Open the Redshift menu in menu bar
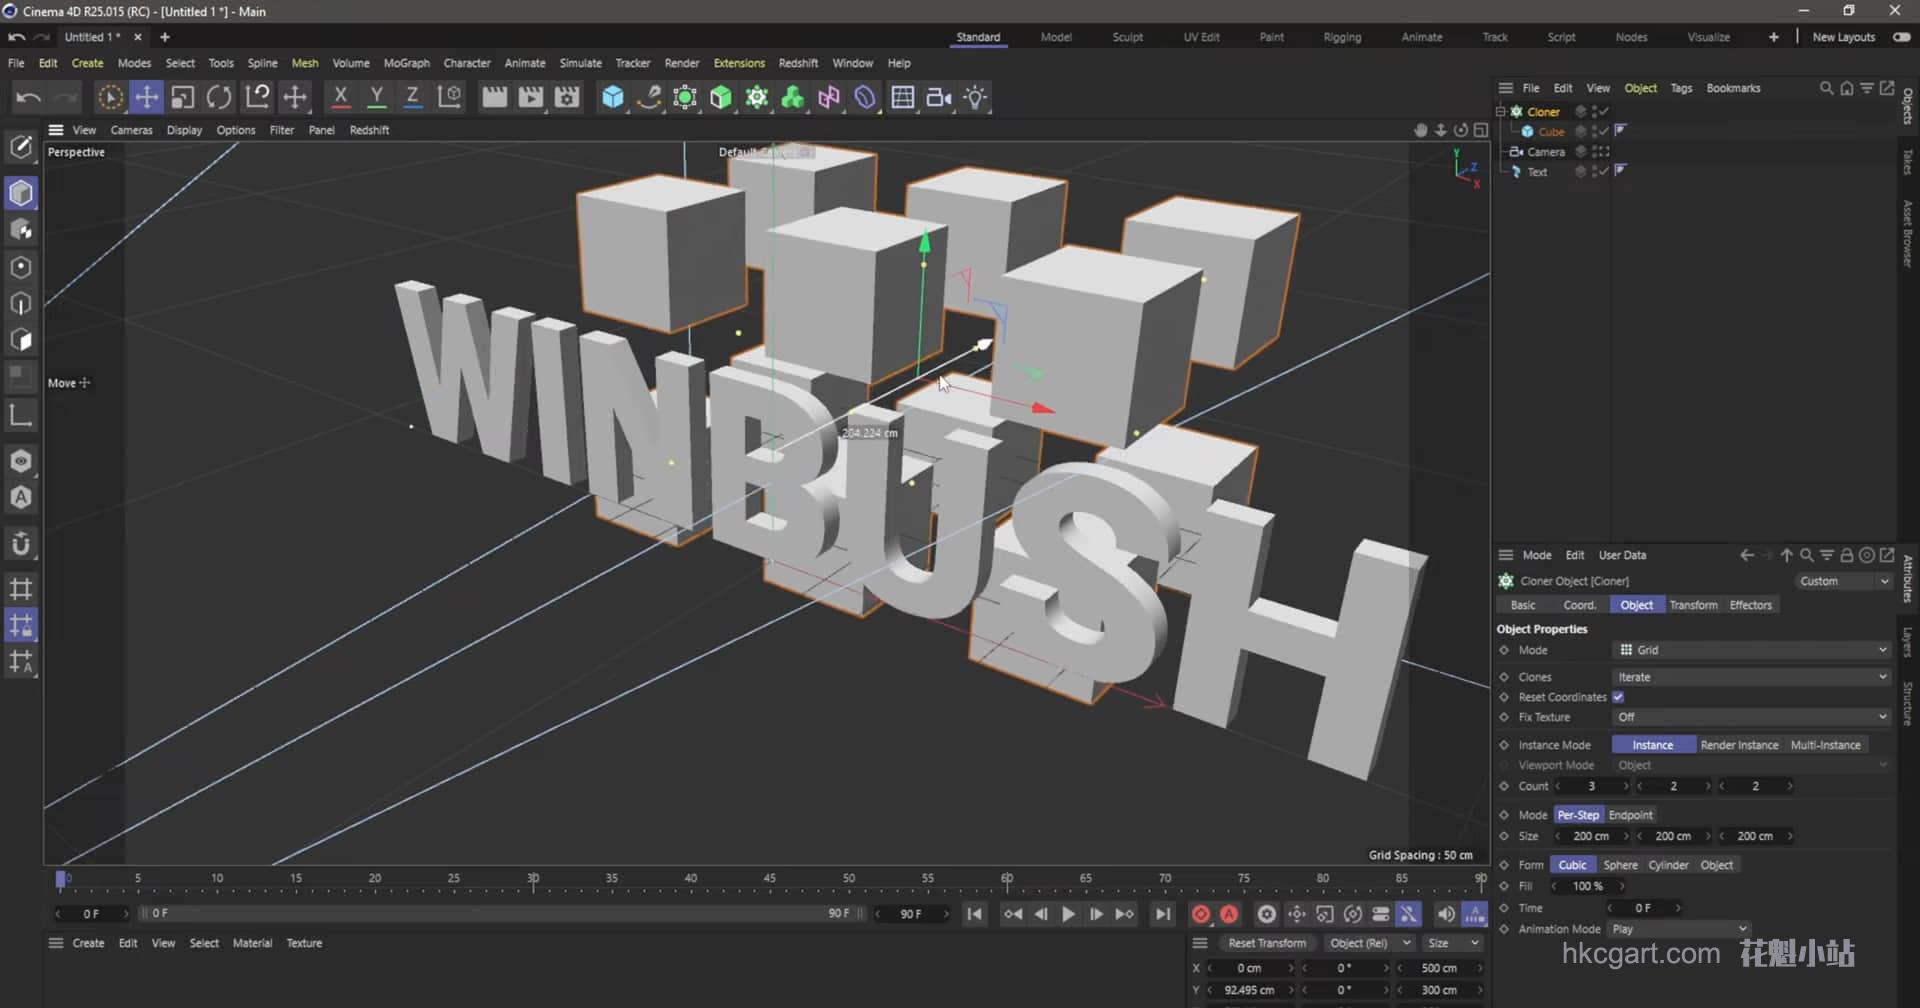Screen dimensions: 1920x1008 point(798,63)
